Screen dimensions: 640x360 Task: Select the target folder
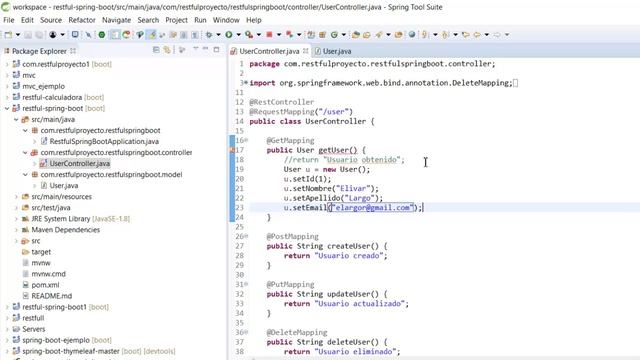pyautogui.click(x=41, y=252)
